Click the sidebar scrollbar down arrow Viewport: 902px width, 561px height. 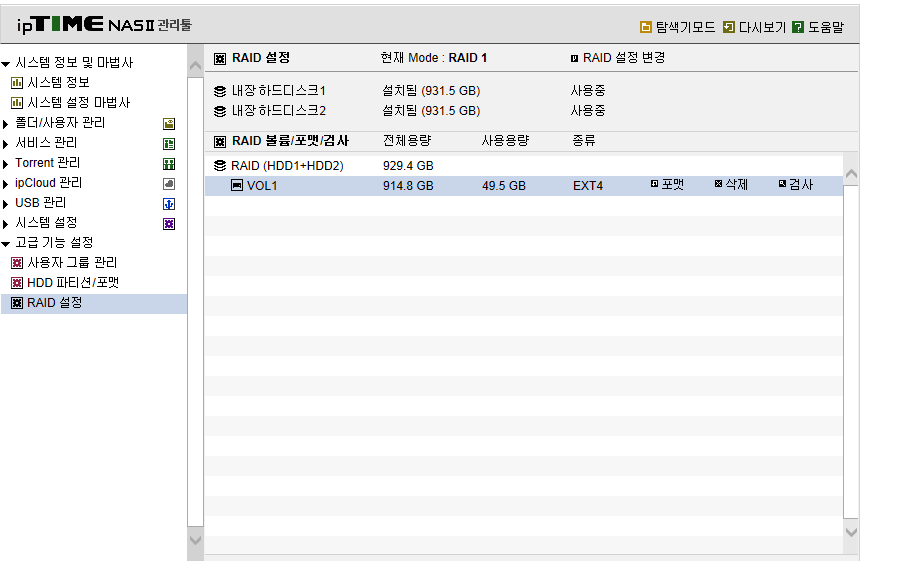(x=196, y=540)
